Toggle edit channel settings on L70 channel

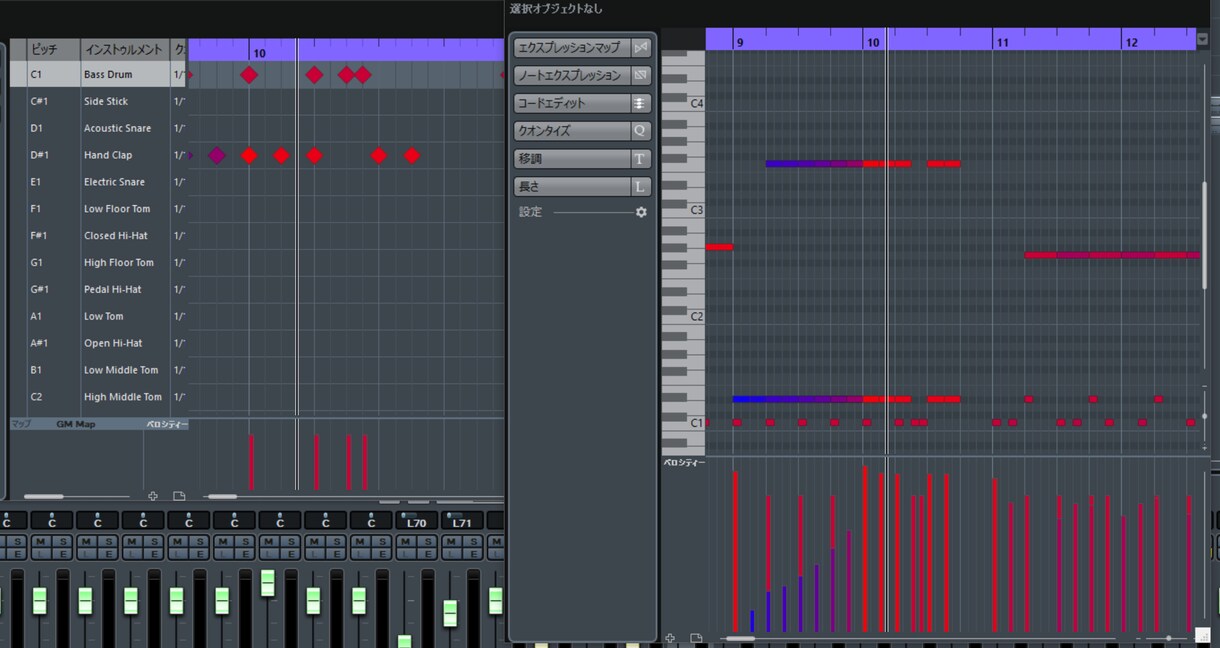427,554
